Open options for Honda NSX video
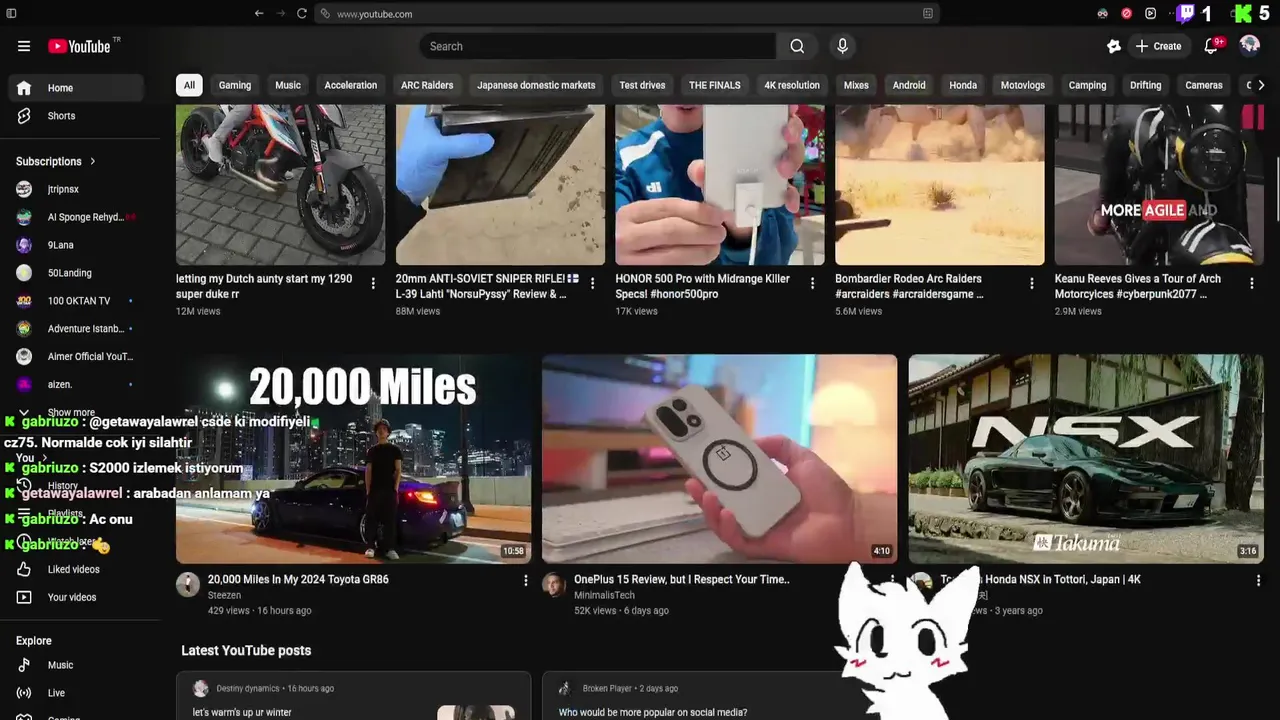 (x=1258, y=580)
